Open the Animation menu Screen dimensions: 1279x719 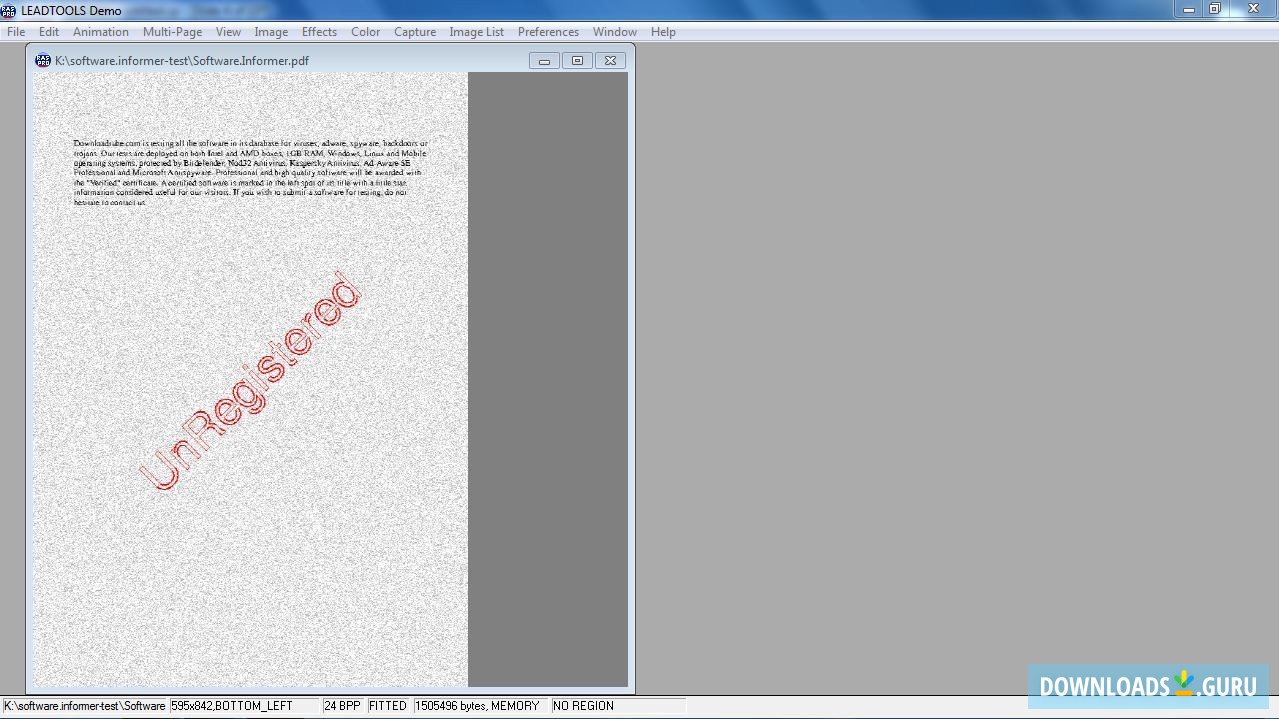click(100, 31)
